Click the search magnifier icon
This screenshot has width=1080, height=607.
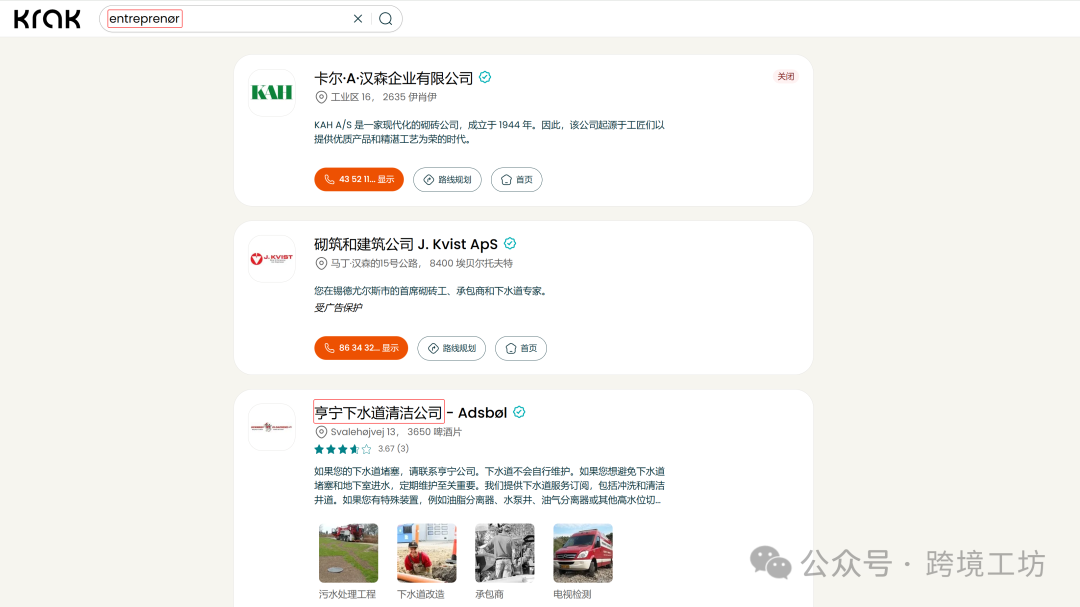click(386, 18)
